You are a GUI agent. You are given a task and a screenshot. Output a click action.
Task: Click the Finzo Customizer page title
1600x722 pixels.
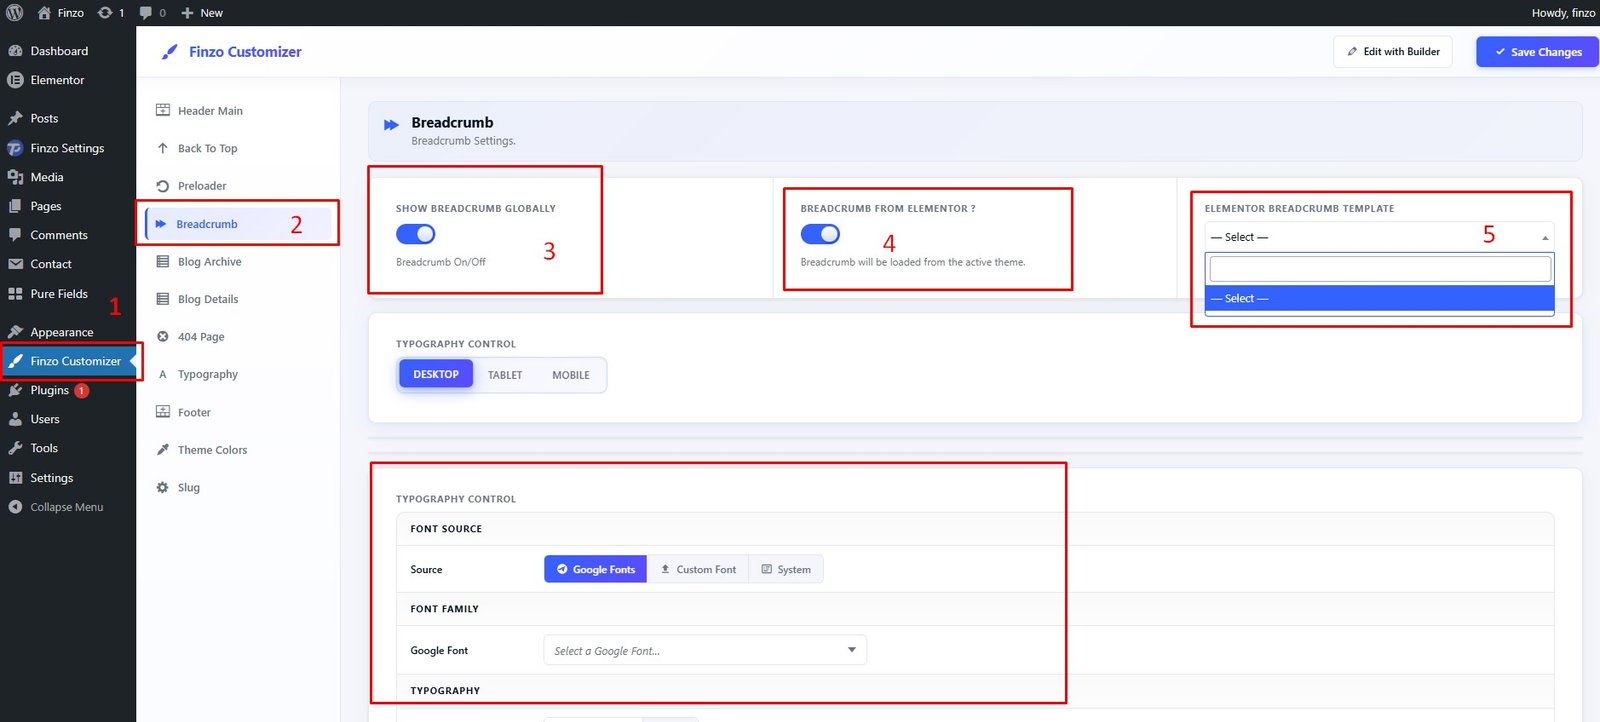point(245,52)
